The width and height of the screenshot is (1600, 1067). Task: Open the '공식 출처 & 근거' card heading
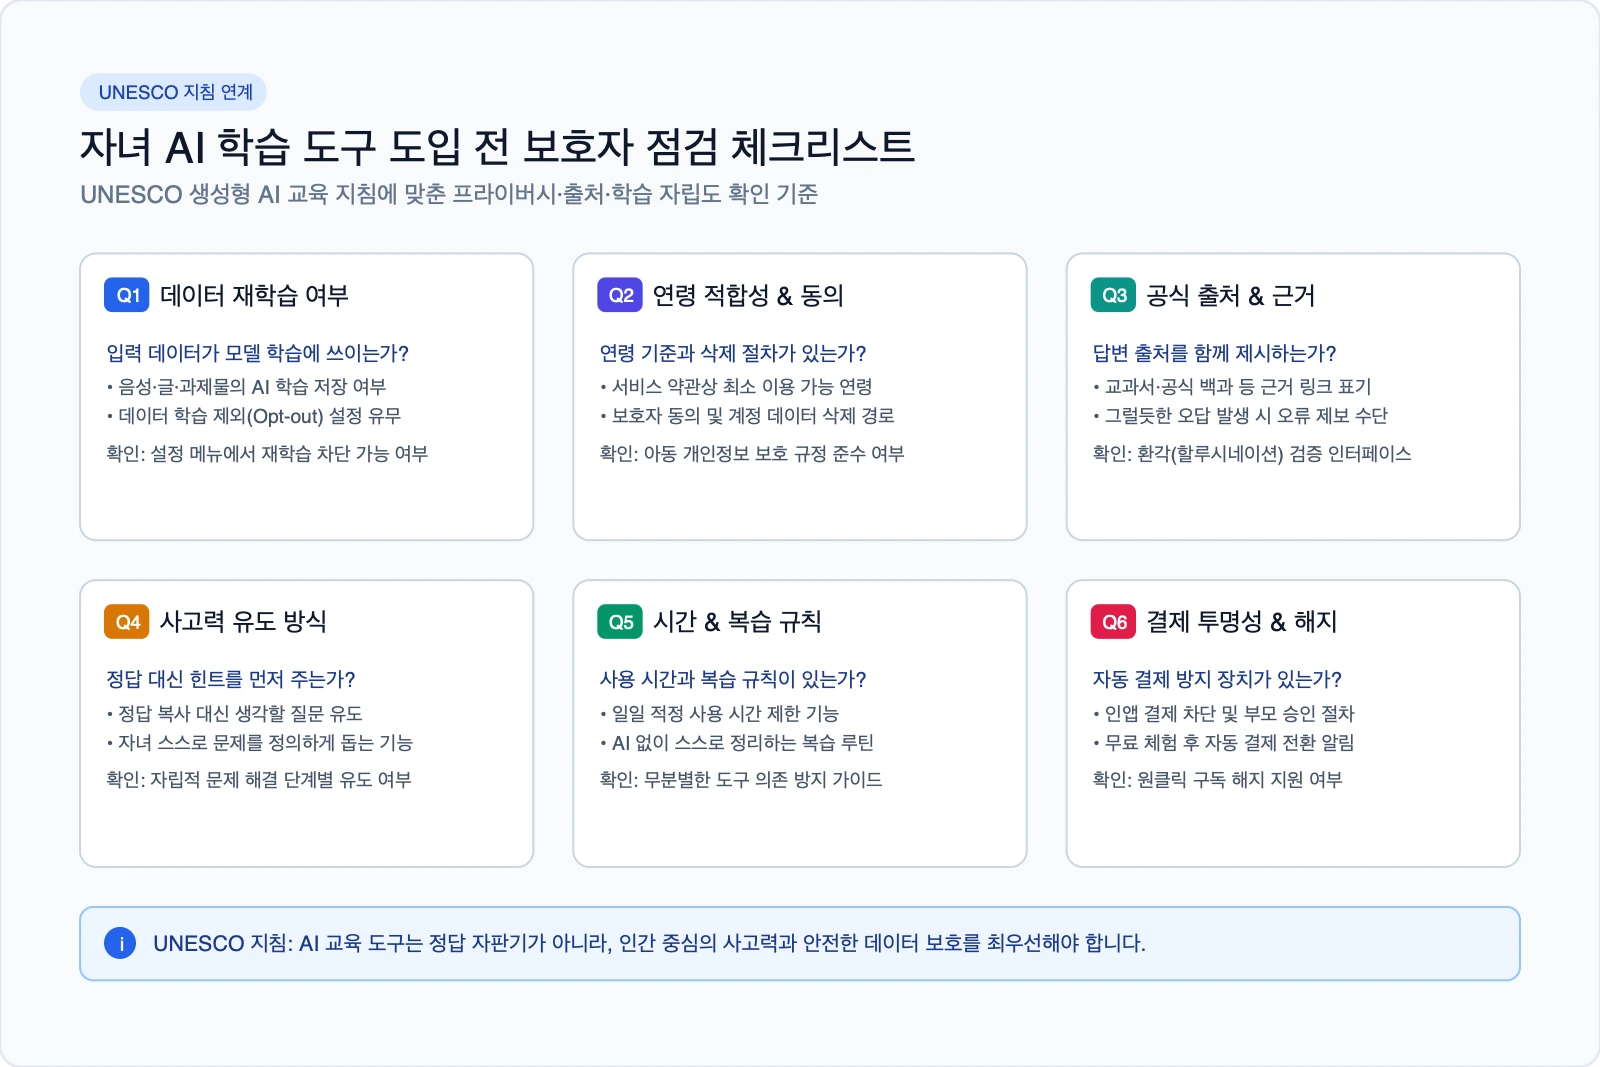(1230, 296)
